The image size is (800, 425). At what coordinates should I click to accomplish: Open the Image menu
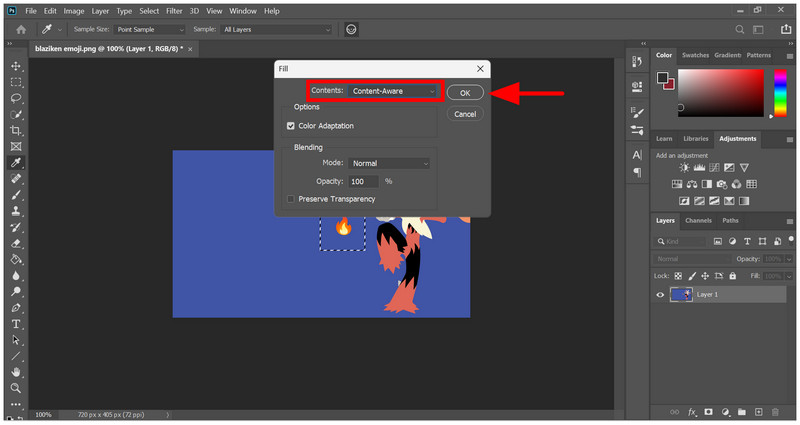point(73,11)
